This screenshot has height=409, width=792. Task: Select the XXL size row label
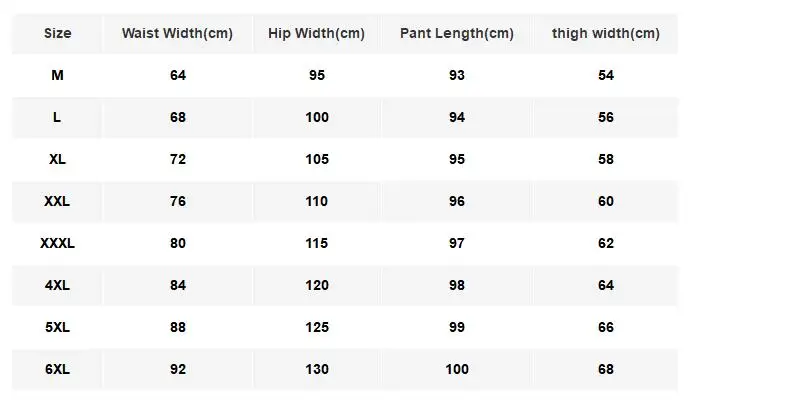58,201
